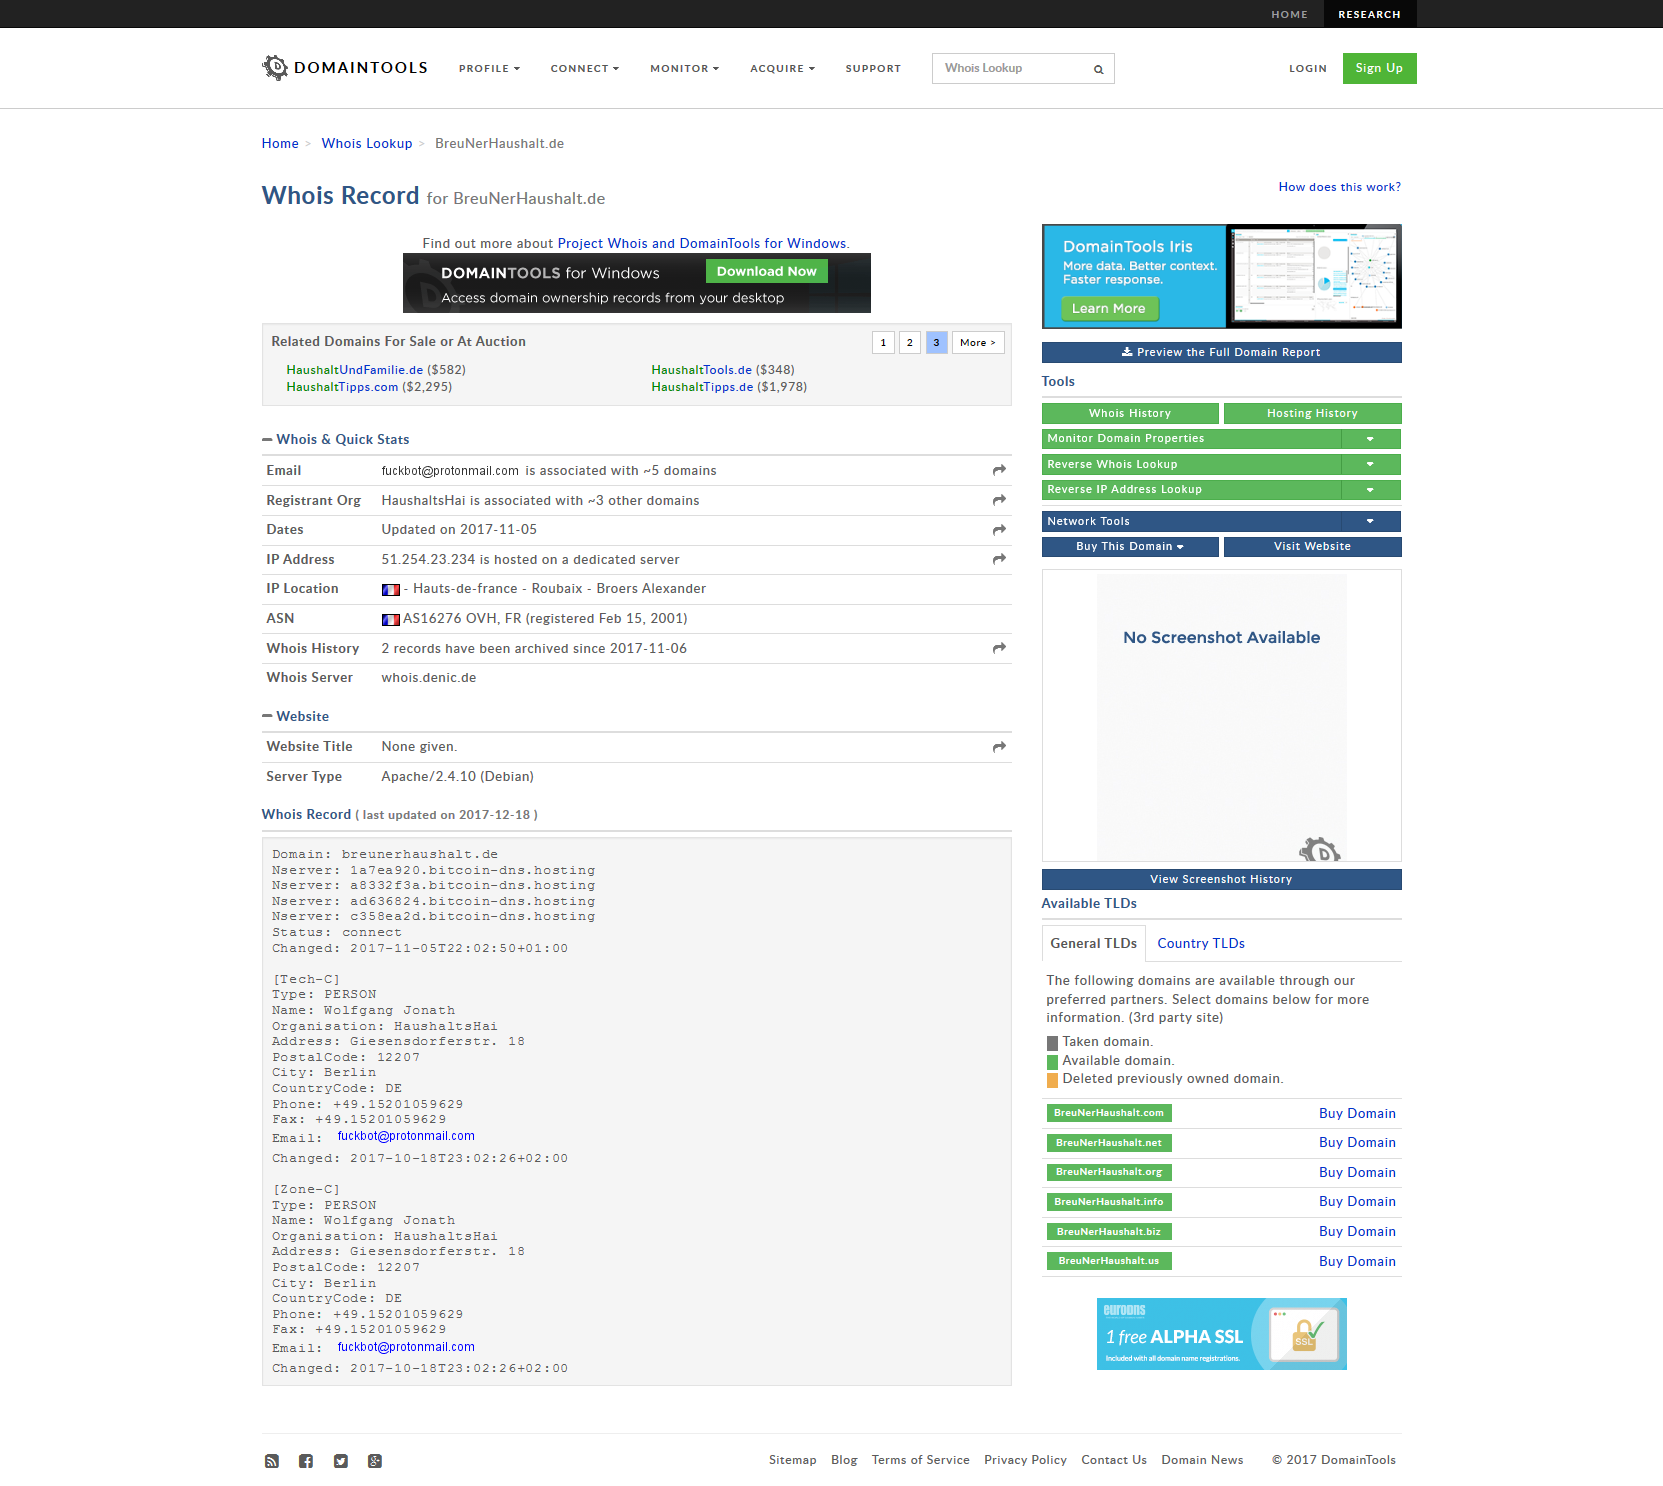This screenshot has height=1486, width=1663.
Task: Open Whois History tool button
Action: (x=1130, y=413)
